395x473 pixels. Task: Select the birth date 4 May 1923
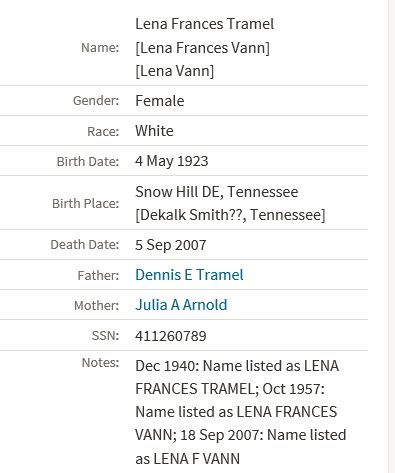pyautogui.click(x=172, y=161)
